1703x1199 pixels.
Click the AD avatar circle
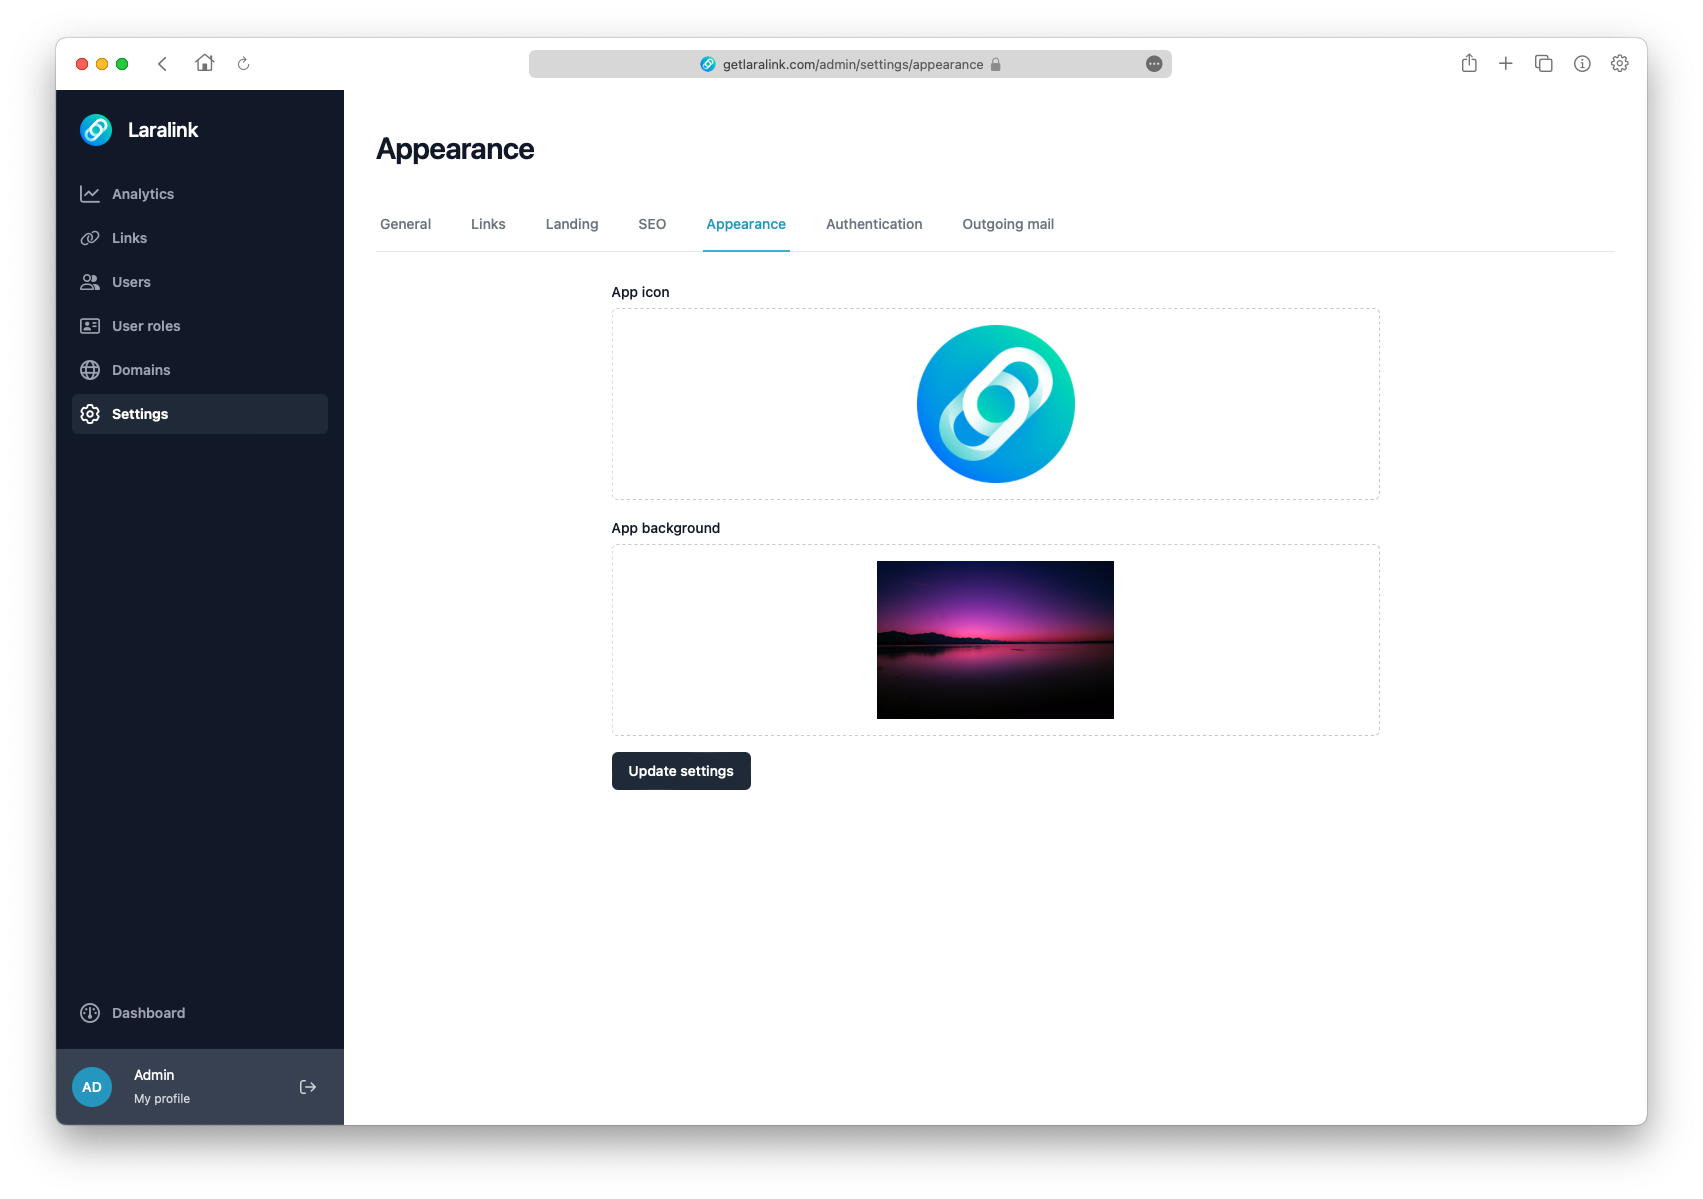click(x=92, y=1087)
